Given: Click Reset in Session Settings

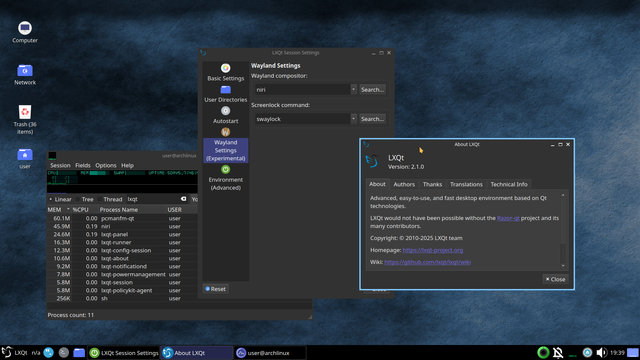Looking at the screenshot, I should pyautogui.click(x=216, y=289).
